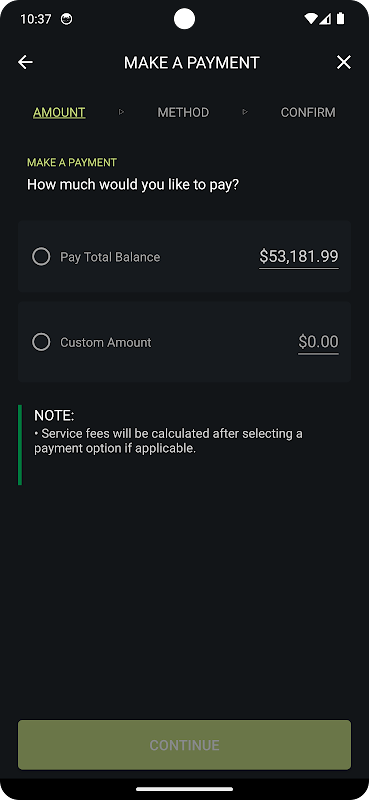The image size is (369, 800).
Task: Tap the $0.00 custom amount field
Action: click(x=318, y=342)
